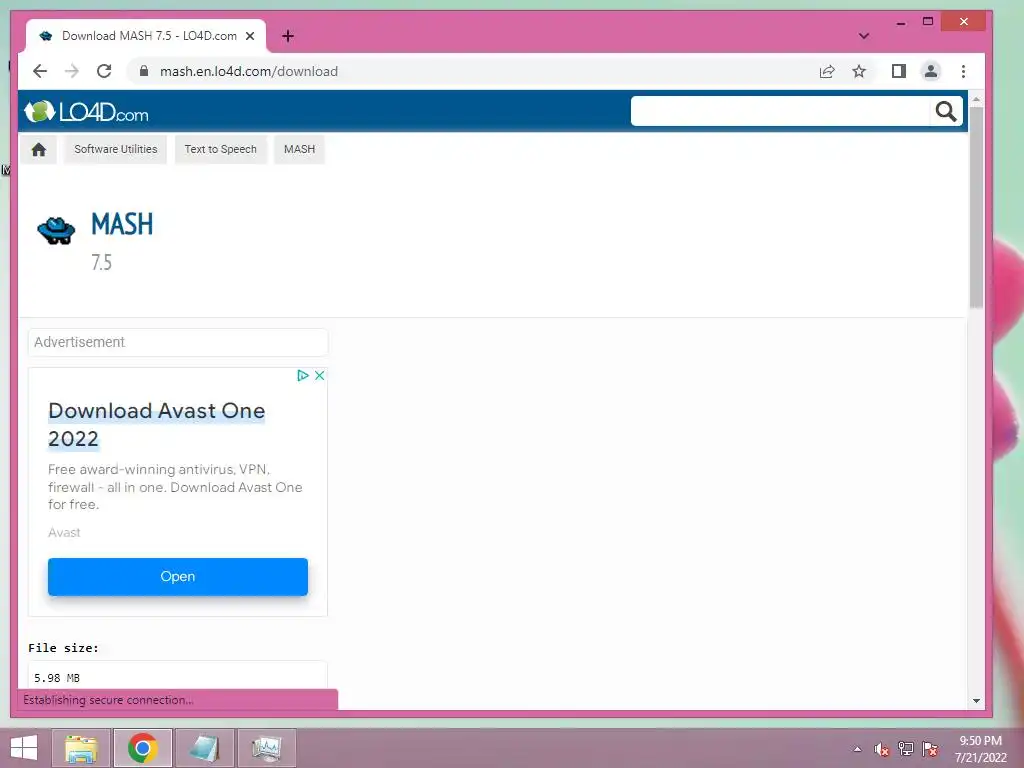The image size is (1024, 768).
Task: Open the Chrome side panel
Action: point(899,71)
